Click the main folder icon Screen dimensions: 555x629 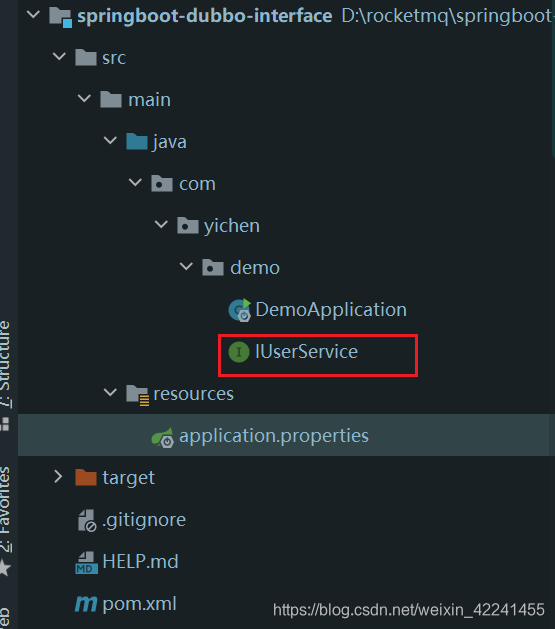tap(111, 99)
